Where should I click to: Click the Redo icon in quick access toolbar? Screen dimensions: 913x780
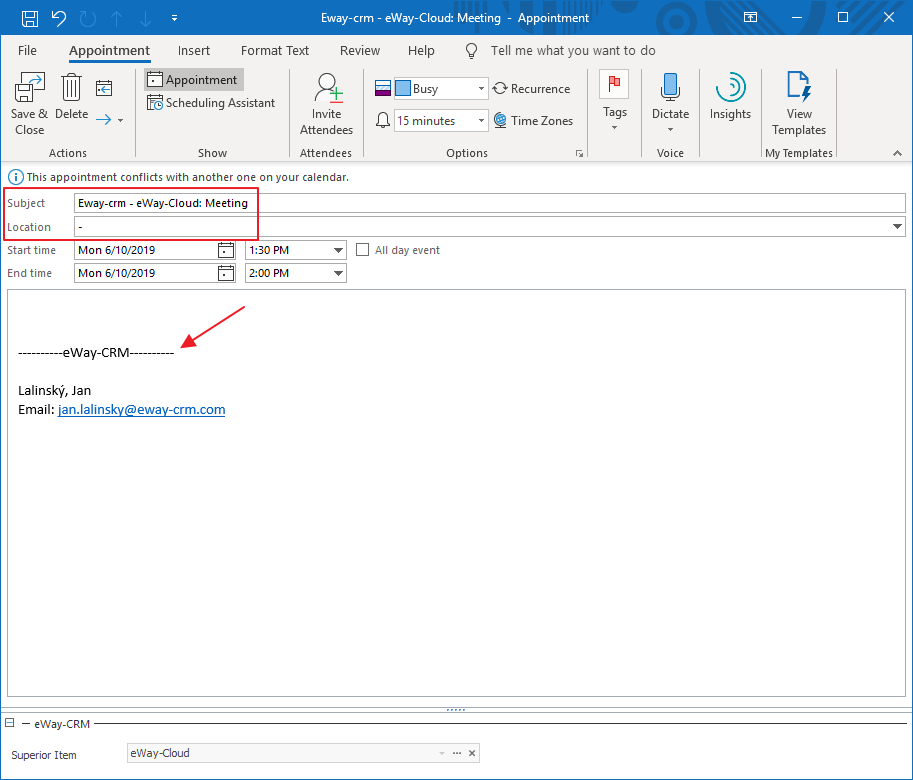[x=87, y=18]
